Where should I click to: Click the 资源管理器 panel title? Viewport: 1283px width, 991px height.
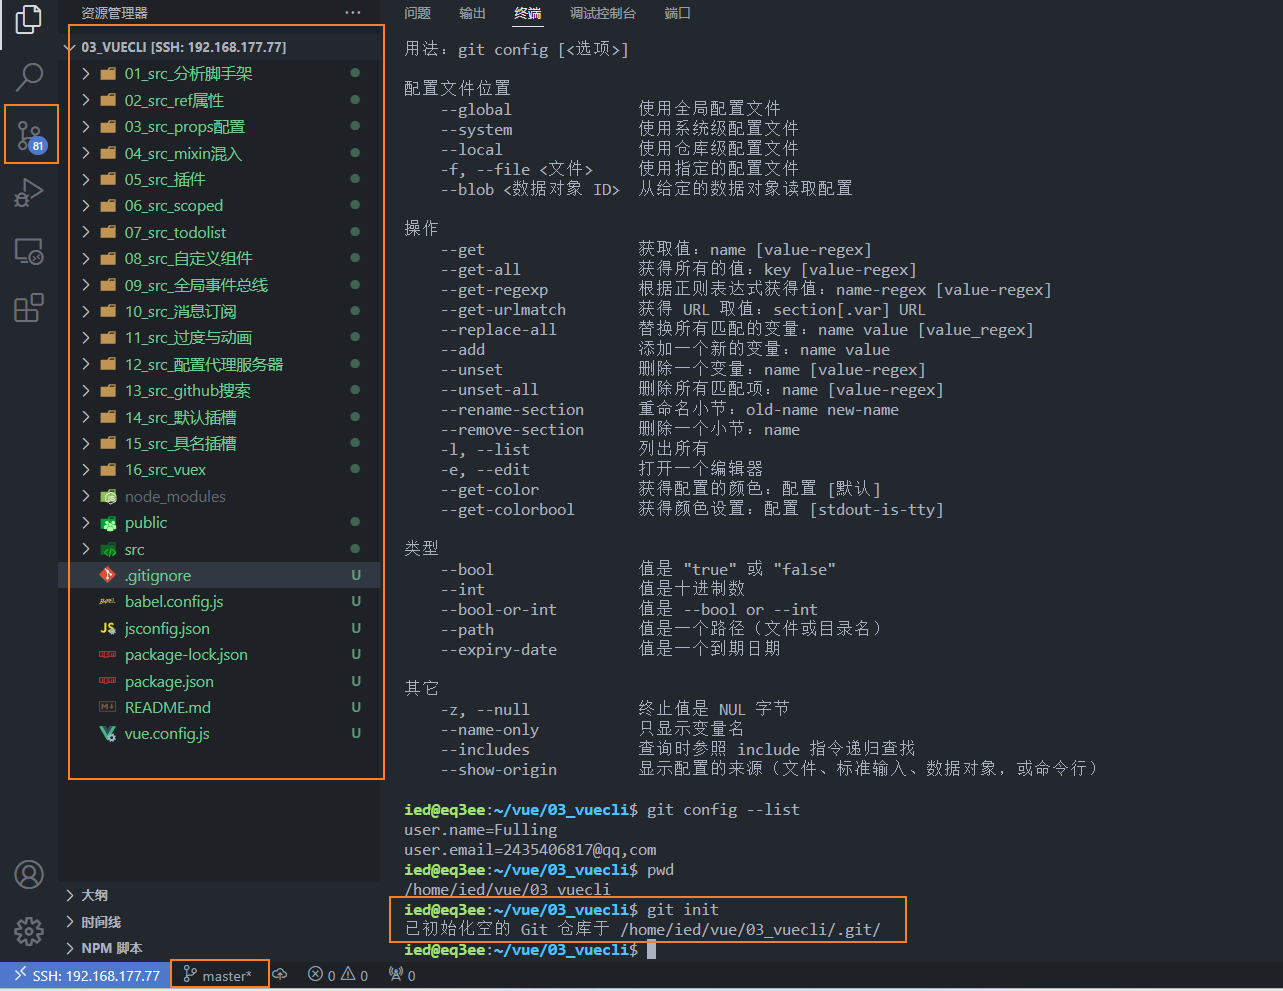click(x=114, y=13)
